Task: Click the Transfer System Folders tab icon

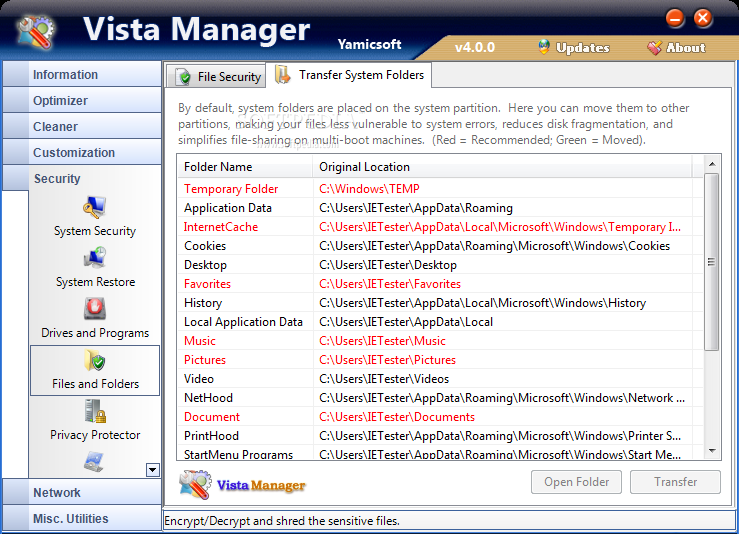Action: (283, 74)
